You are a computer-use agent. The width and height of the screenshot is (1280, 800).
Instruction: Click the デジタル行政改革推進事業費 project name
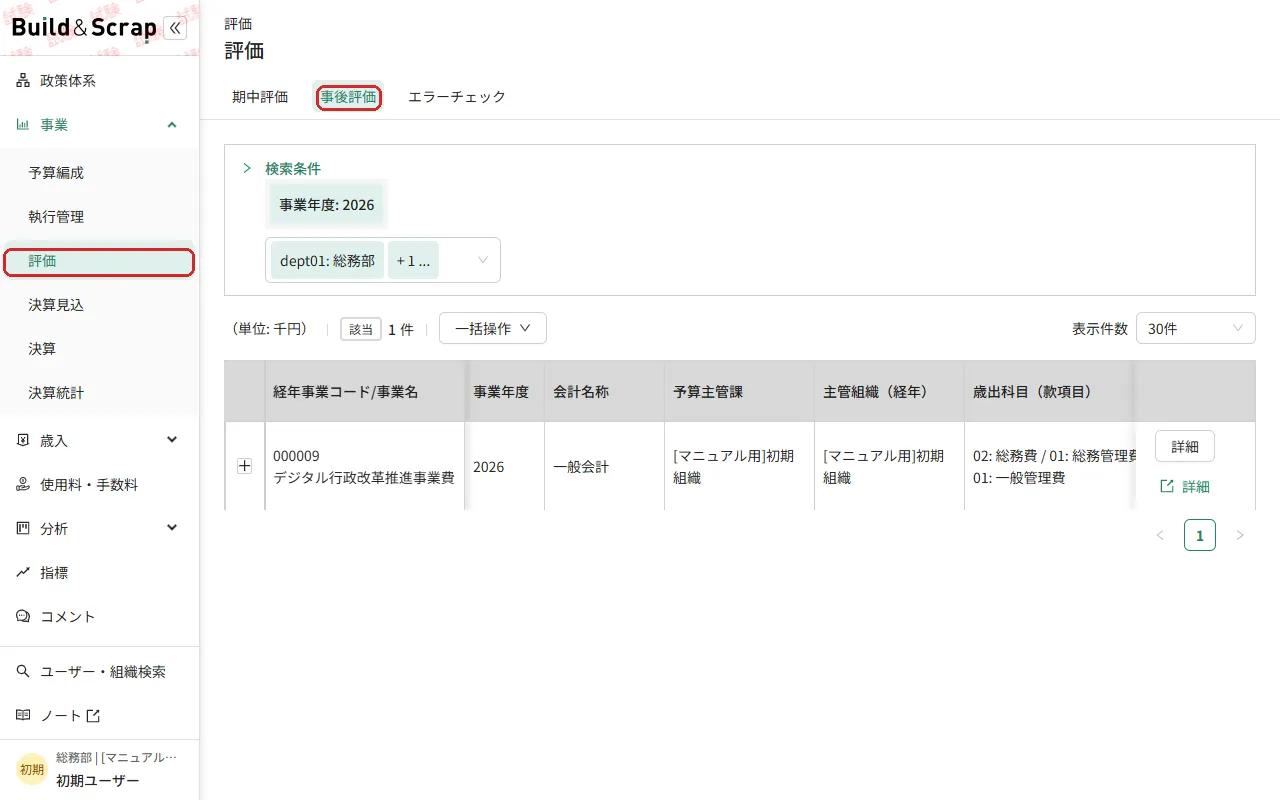(x=364, y=478)
